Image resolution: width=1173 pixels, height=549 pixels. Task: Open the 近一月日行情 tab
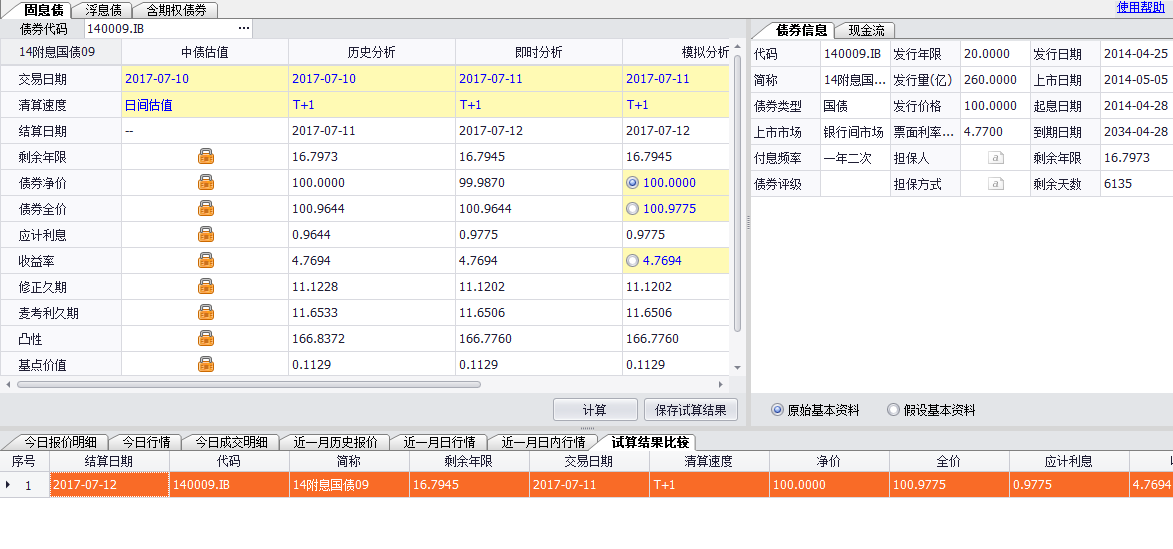pyautogui.click(x=439, y=442)
